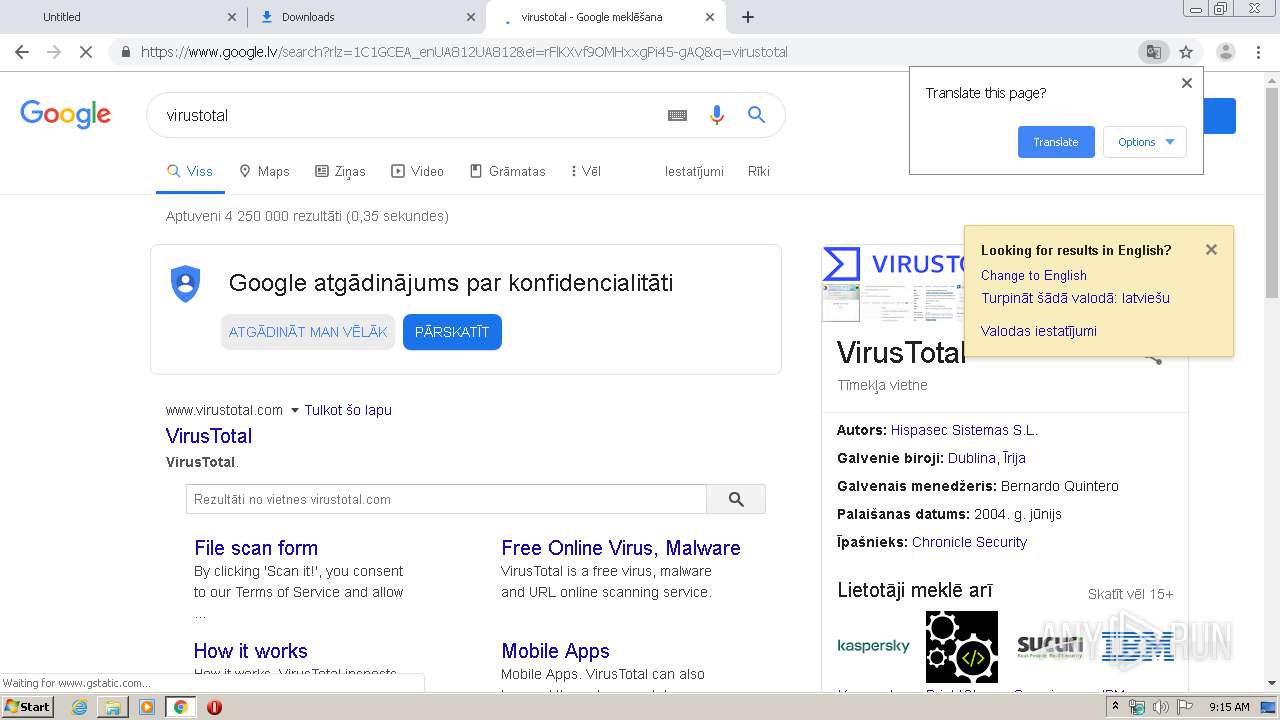This screenshot has width=1280, height=720.
Task: Close the virustotal search tab
Action: point(710,17)
